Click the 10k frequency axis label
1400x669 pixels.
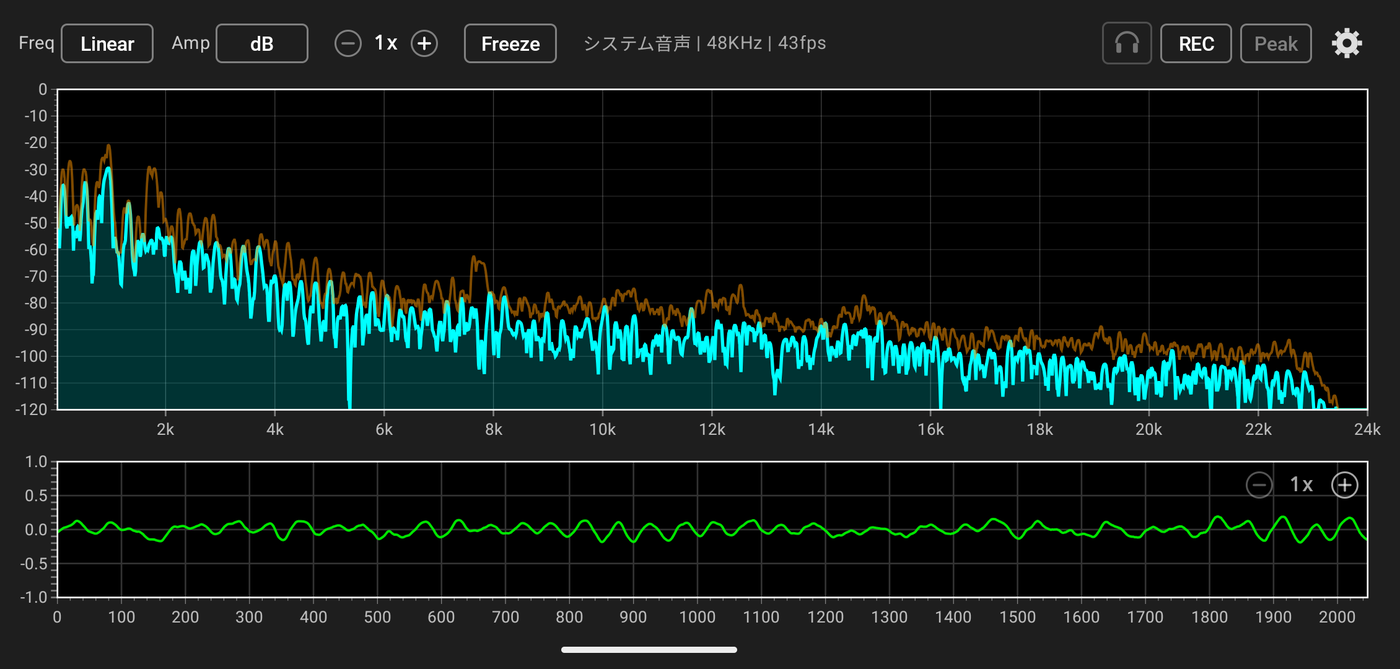pos(602,429)
